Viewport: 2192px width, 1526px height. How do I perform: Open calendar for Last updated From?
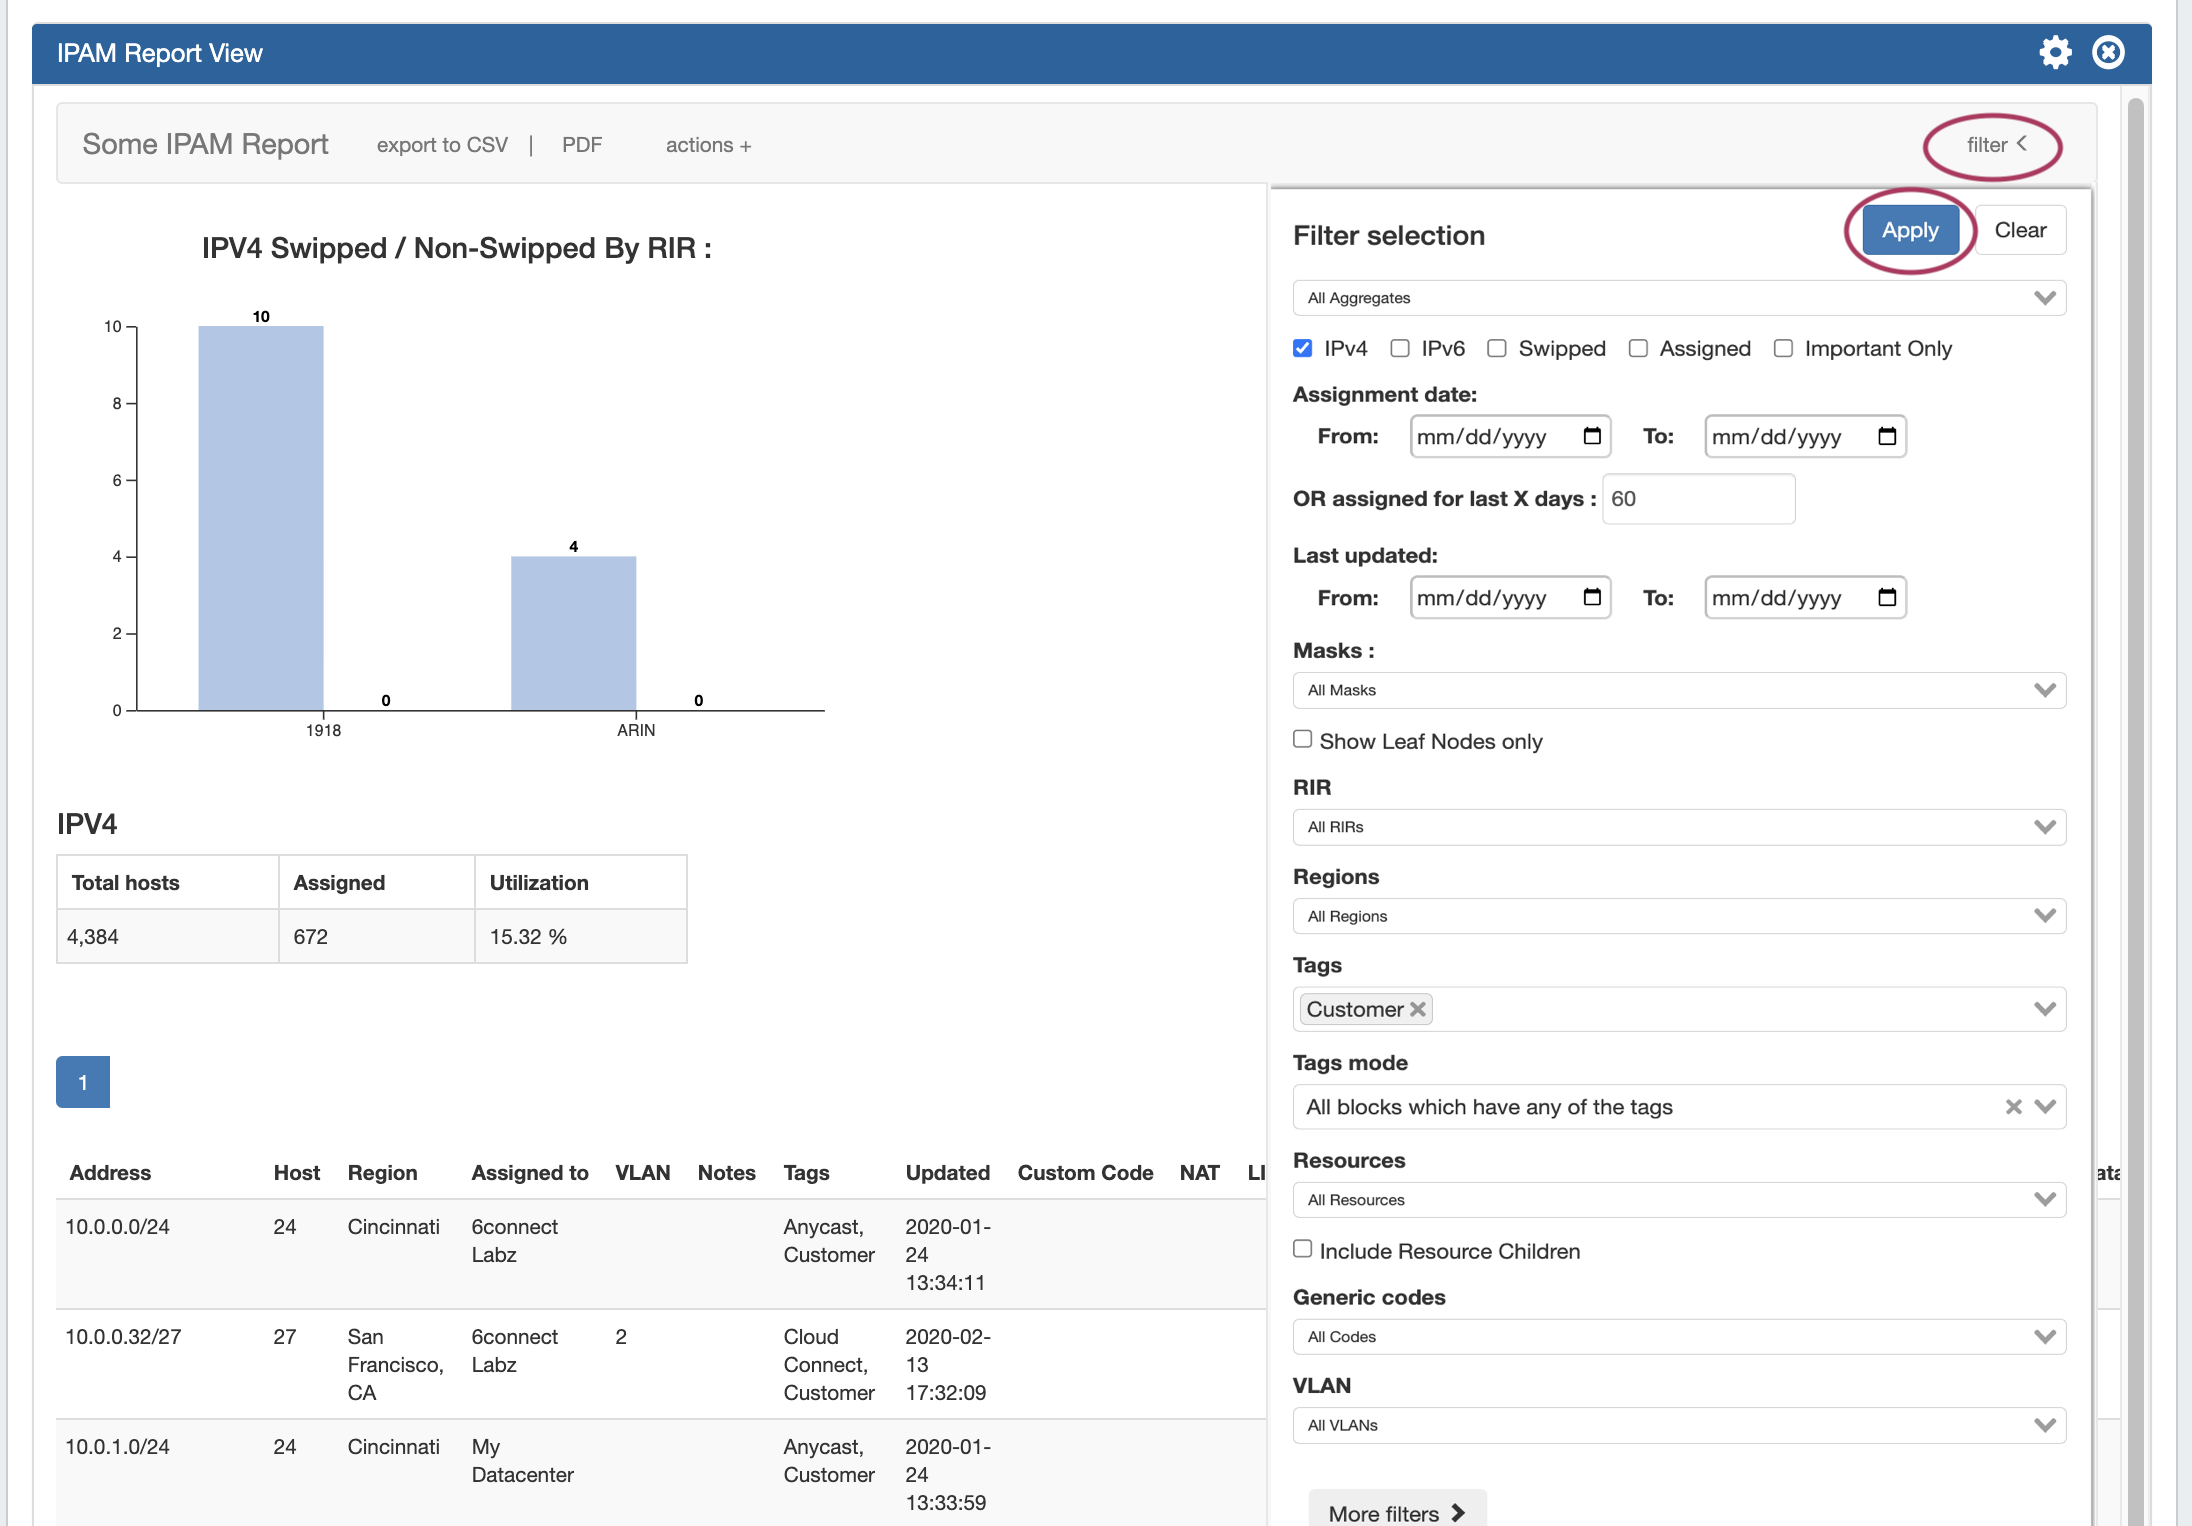coord(1592,597)
